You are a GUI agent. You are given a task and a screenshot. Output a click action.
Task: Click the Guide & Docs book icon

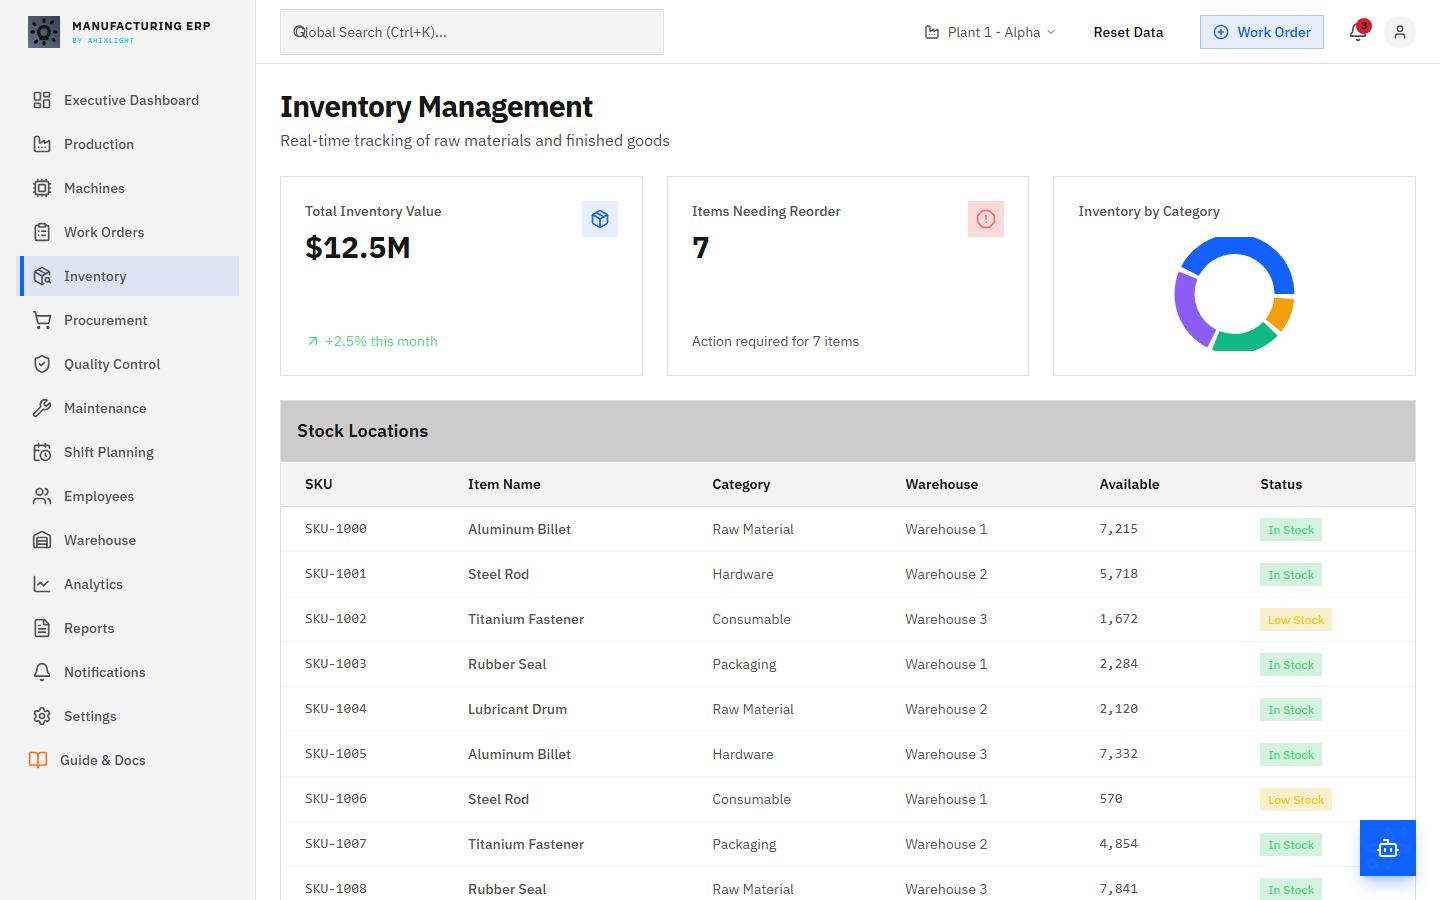[x=38, y=760]
